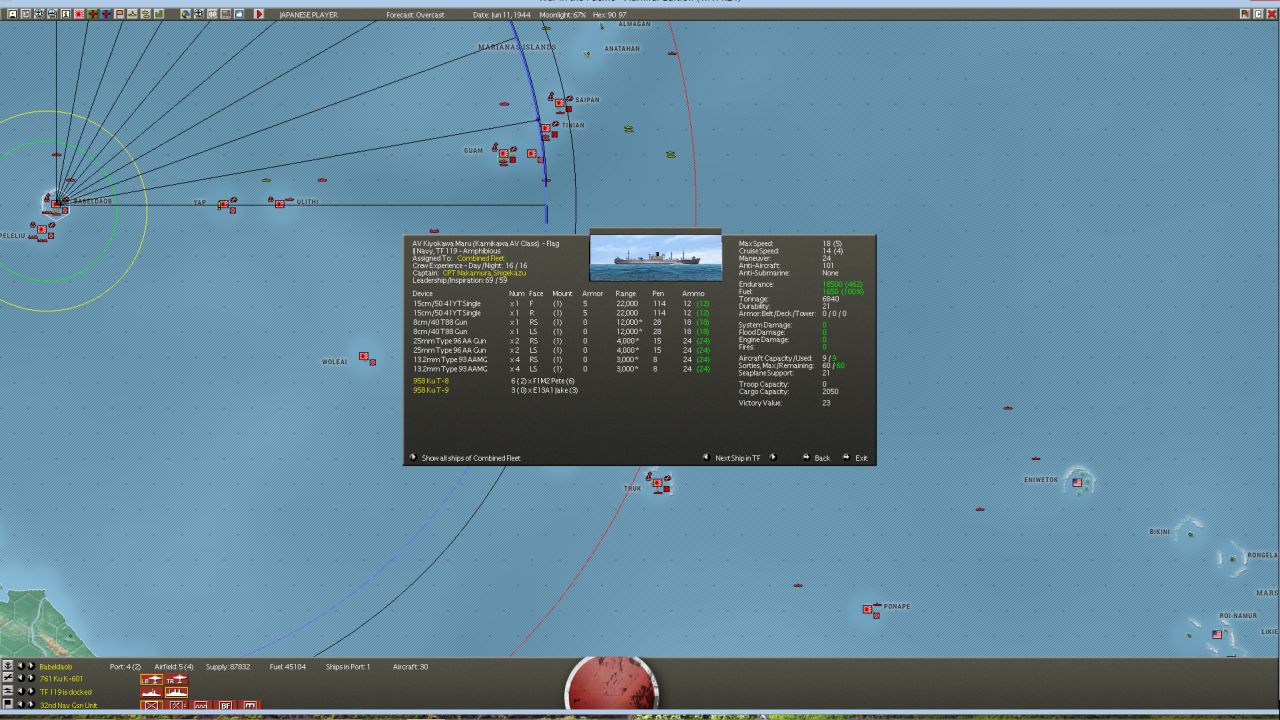
Task: Open 761 Ku K-601 air unit link
Action: pyautogui.click(x=62, y=679)
